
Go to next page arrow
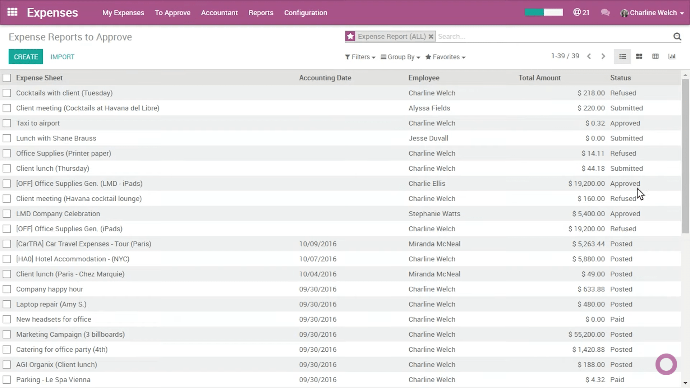(x=603, y=56)
